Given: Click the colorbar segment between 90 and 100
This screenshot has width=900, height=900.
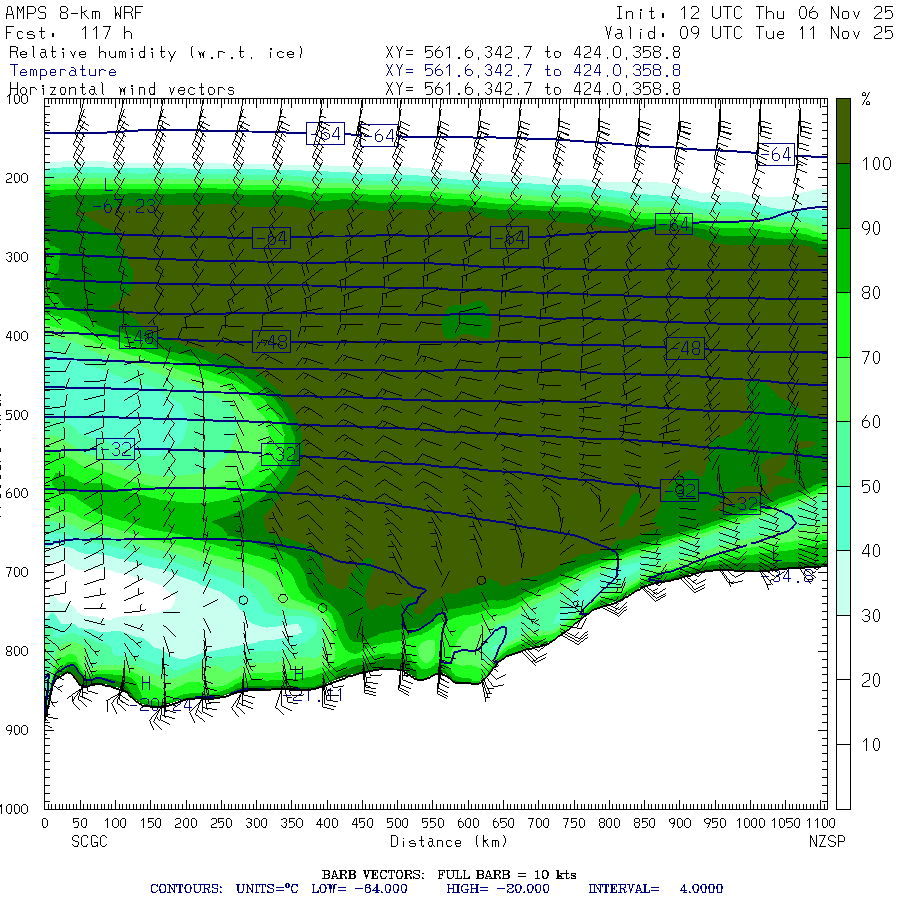Looking at the screenshot, I should pos(843,196).
